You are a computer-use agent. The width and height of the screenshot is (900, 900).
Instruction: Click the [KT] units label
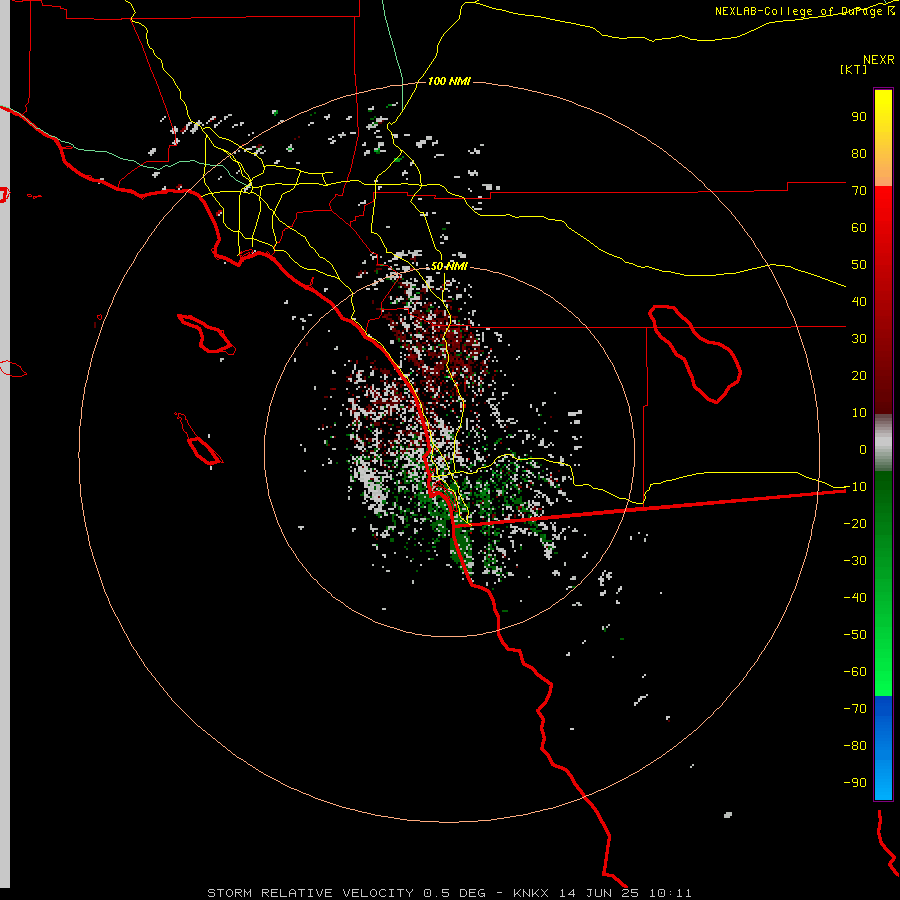tap(854, 69)
